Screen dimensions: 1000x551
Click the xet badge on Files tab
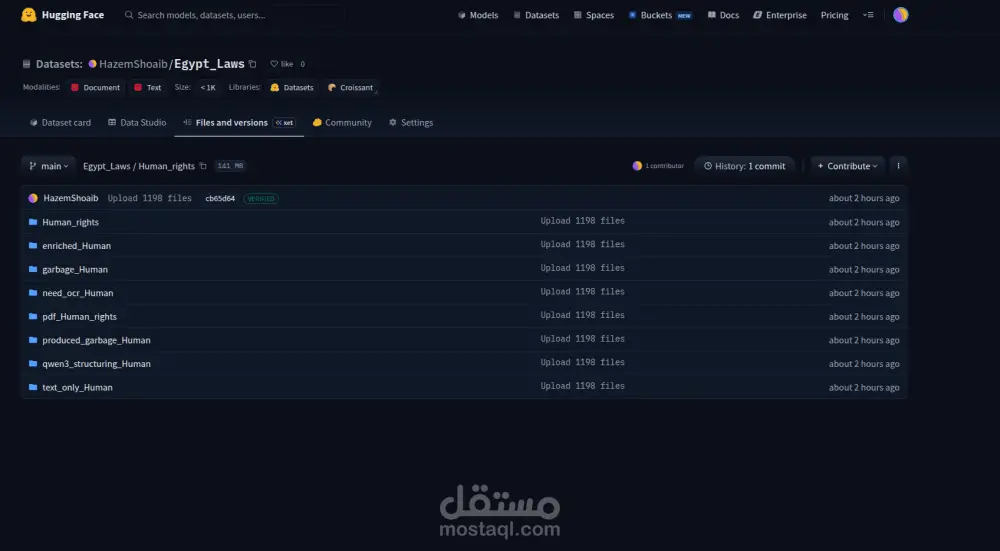pyautogui.click(x=284, y=122)
